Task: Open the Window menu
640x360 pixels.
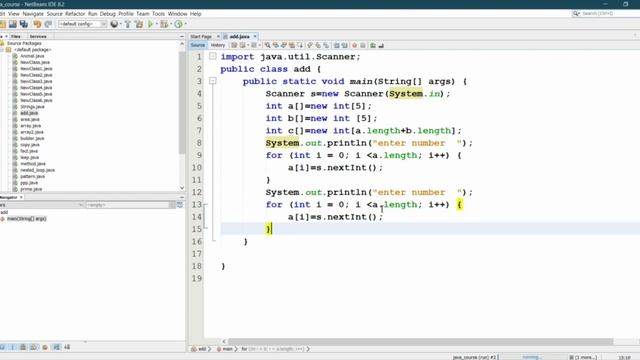Action: (x=177, y=13)
